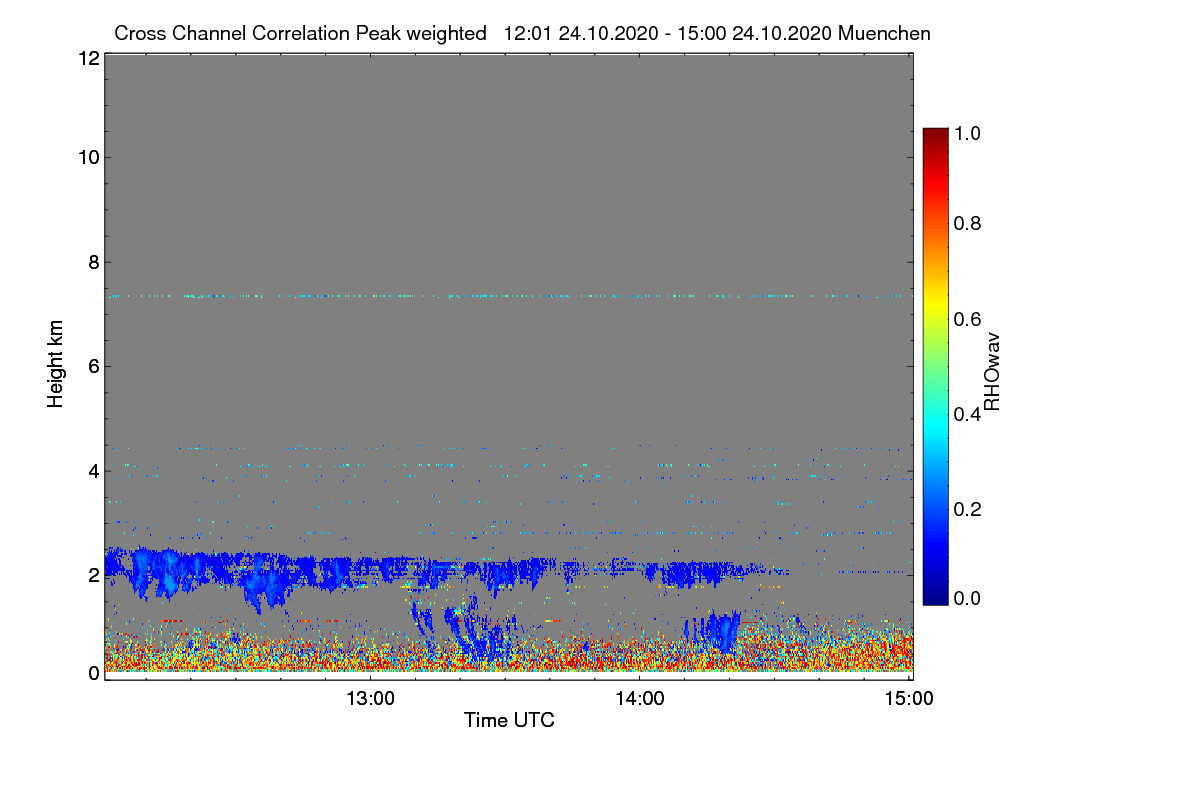Click the '0.2' colorbar tick label
Viewport: 1200px width, 800px height.
966,509
